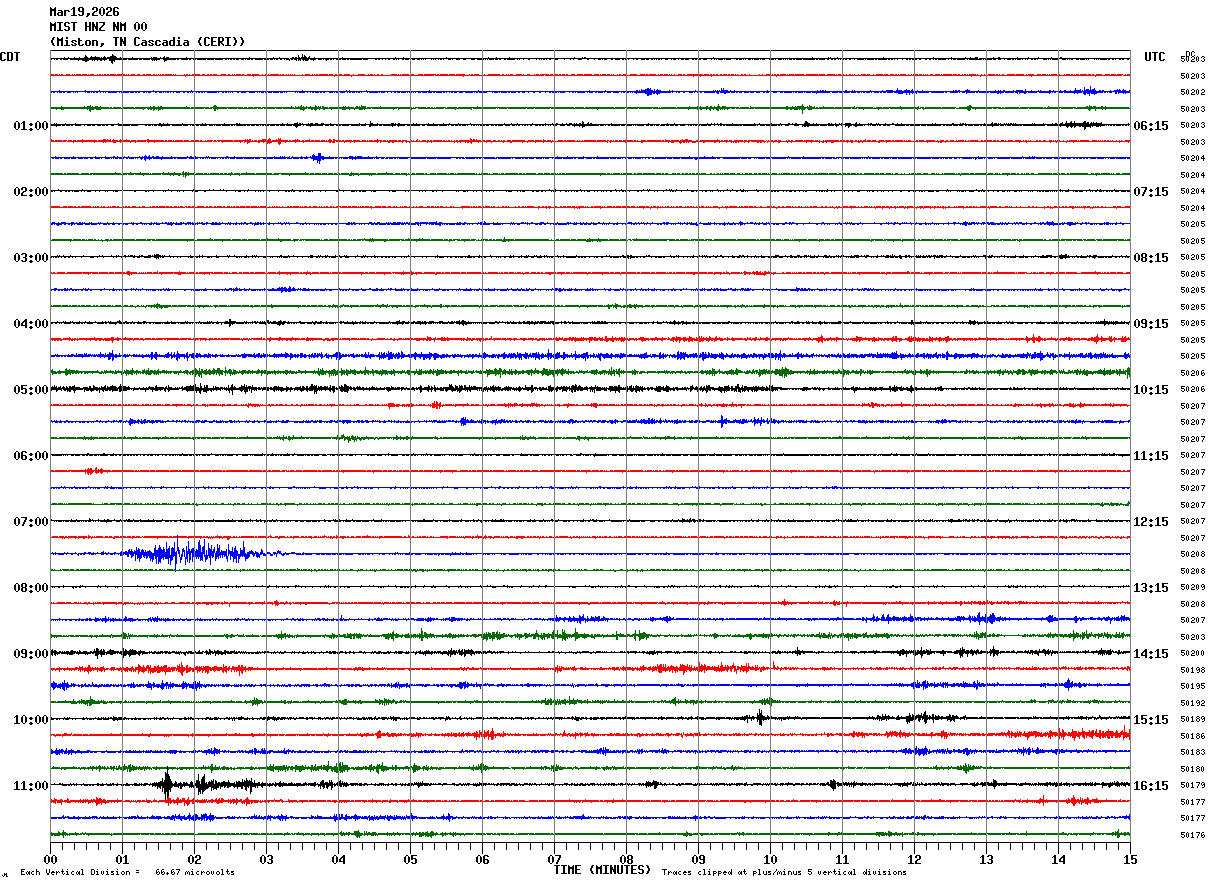Click the 06:00 CDT time label

pyautogui.click(x=31, y=456)
